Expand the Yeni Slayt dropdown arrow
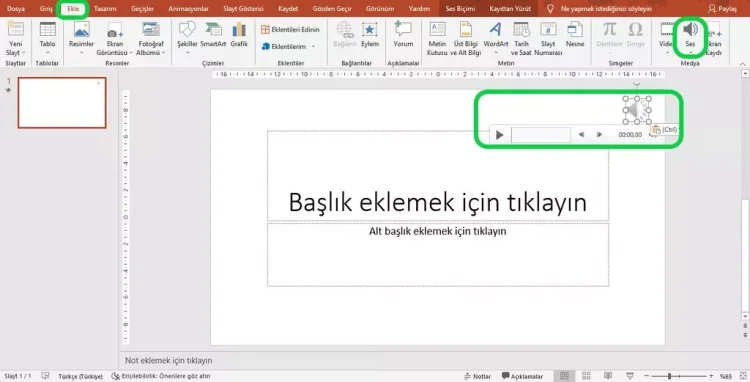The image size is (750, 382). tap(23, 53)
